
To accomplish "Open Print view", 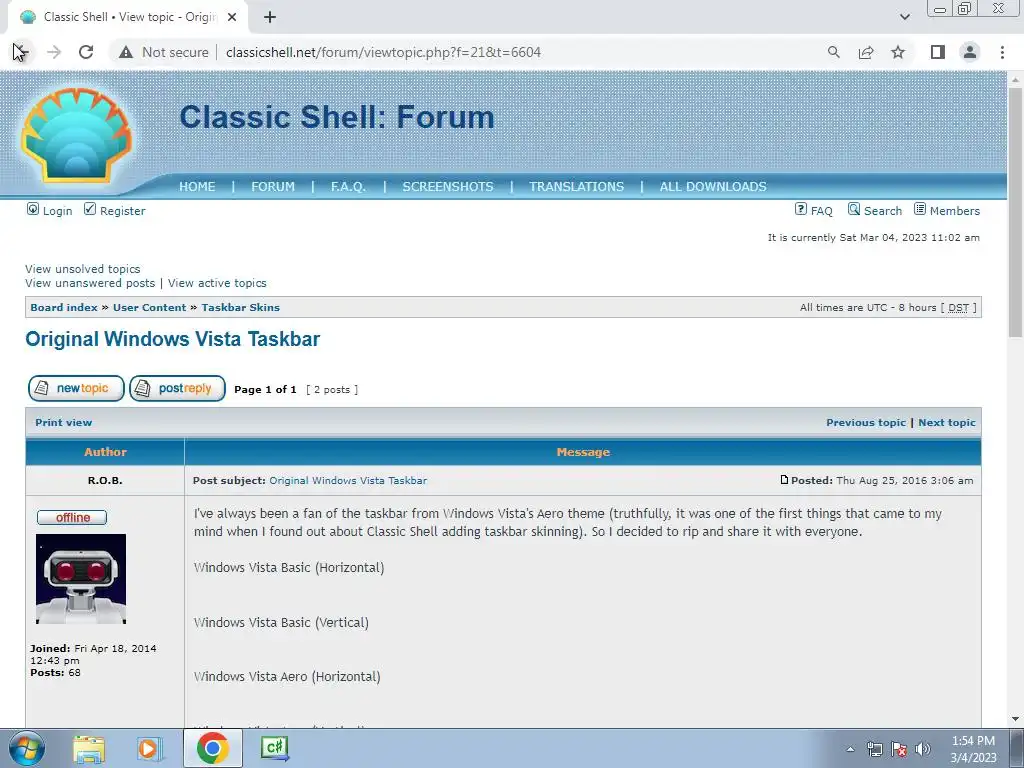I will (63, 423).
